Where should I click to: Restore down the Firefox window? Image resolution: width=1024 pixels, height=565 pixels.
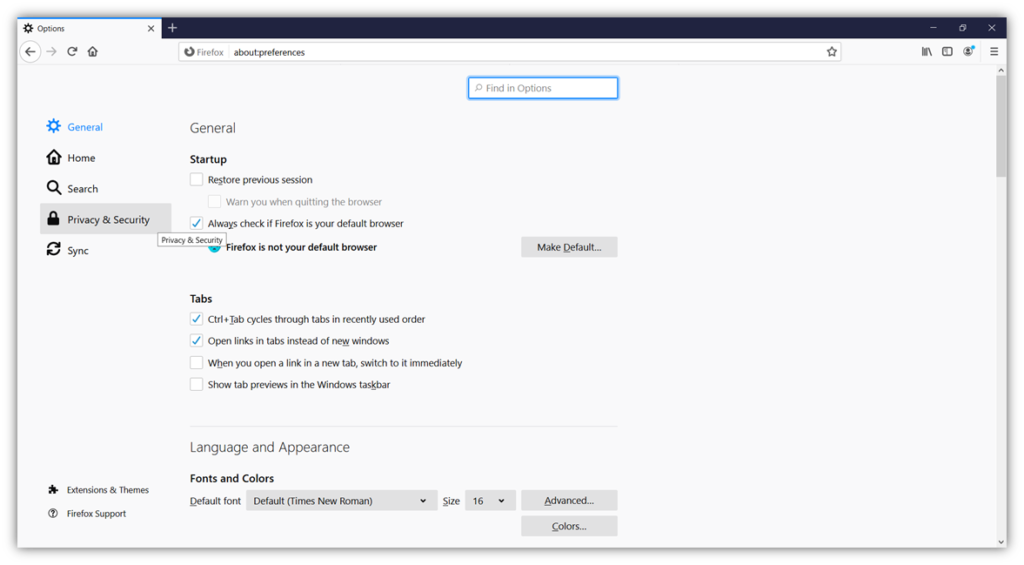point(963,27)
